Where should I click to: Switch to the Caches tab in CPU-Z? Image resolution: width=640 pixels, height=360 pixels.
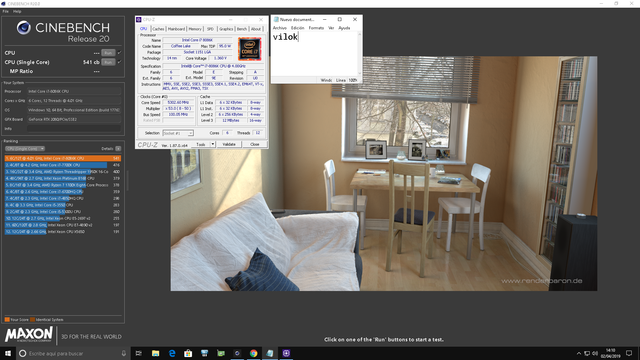(158, 29)
